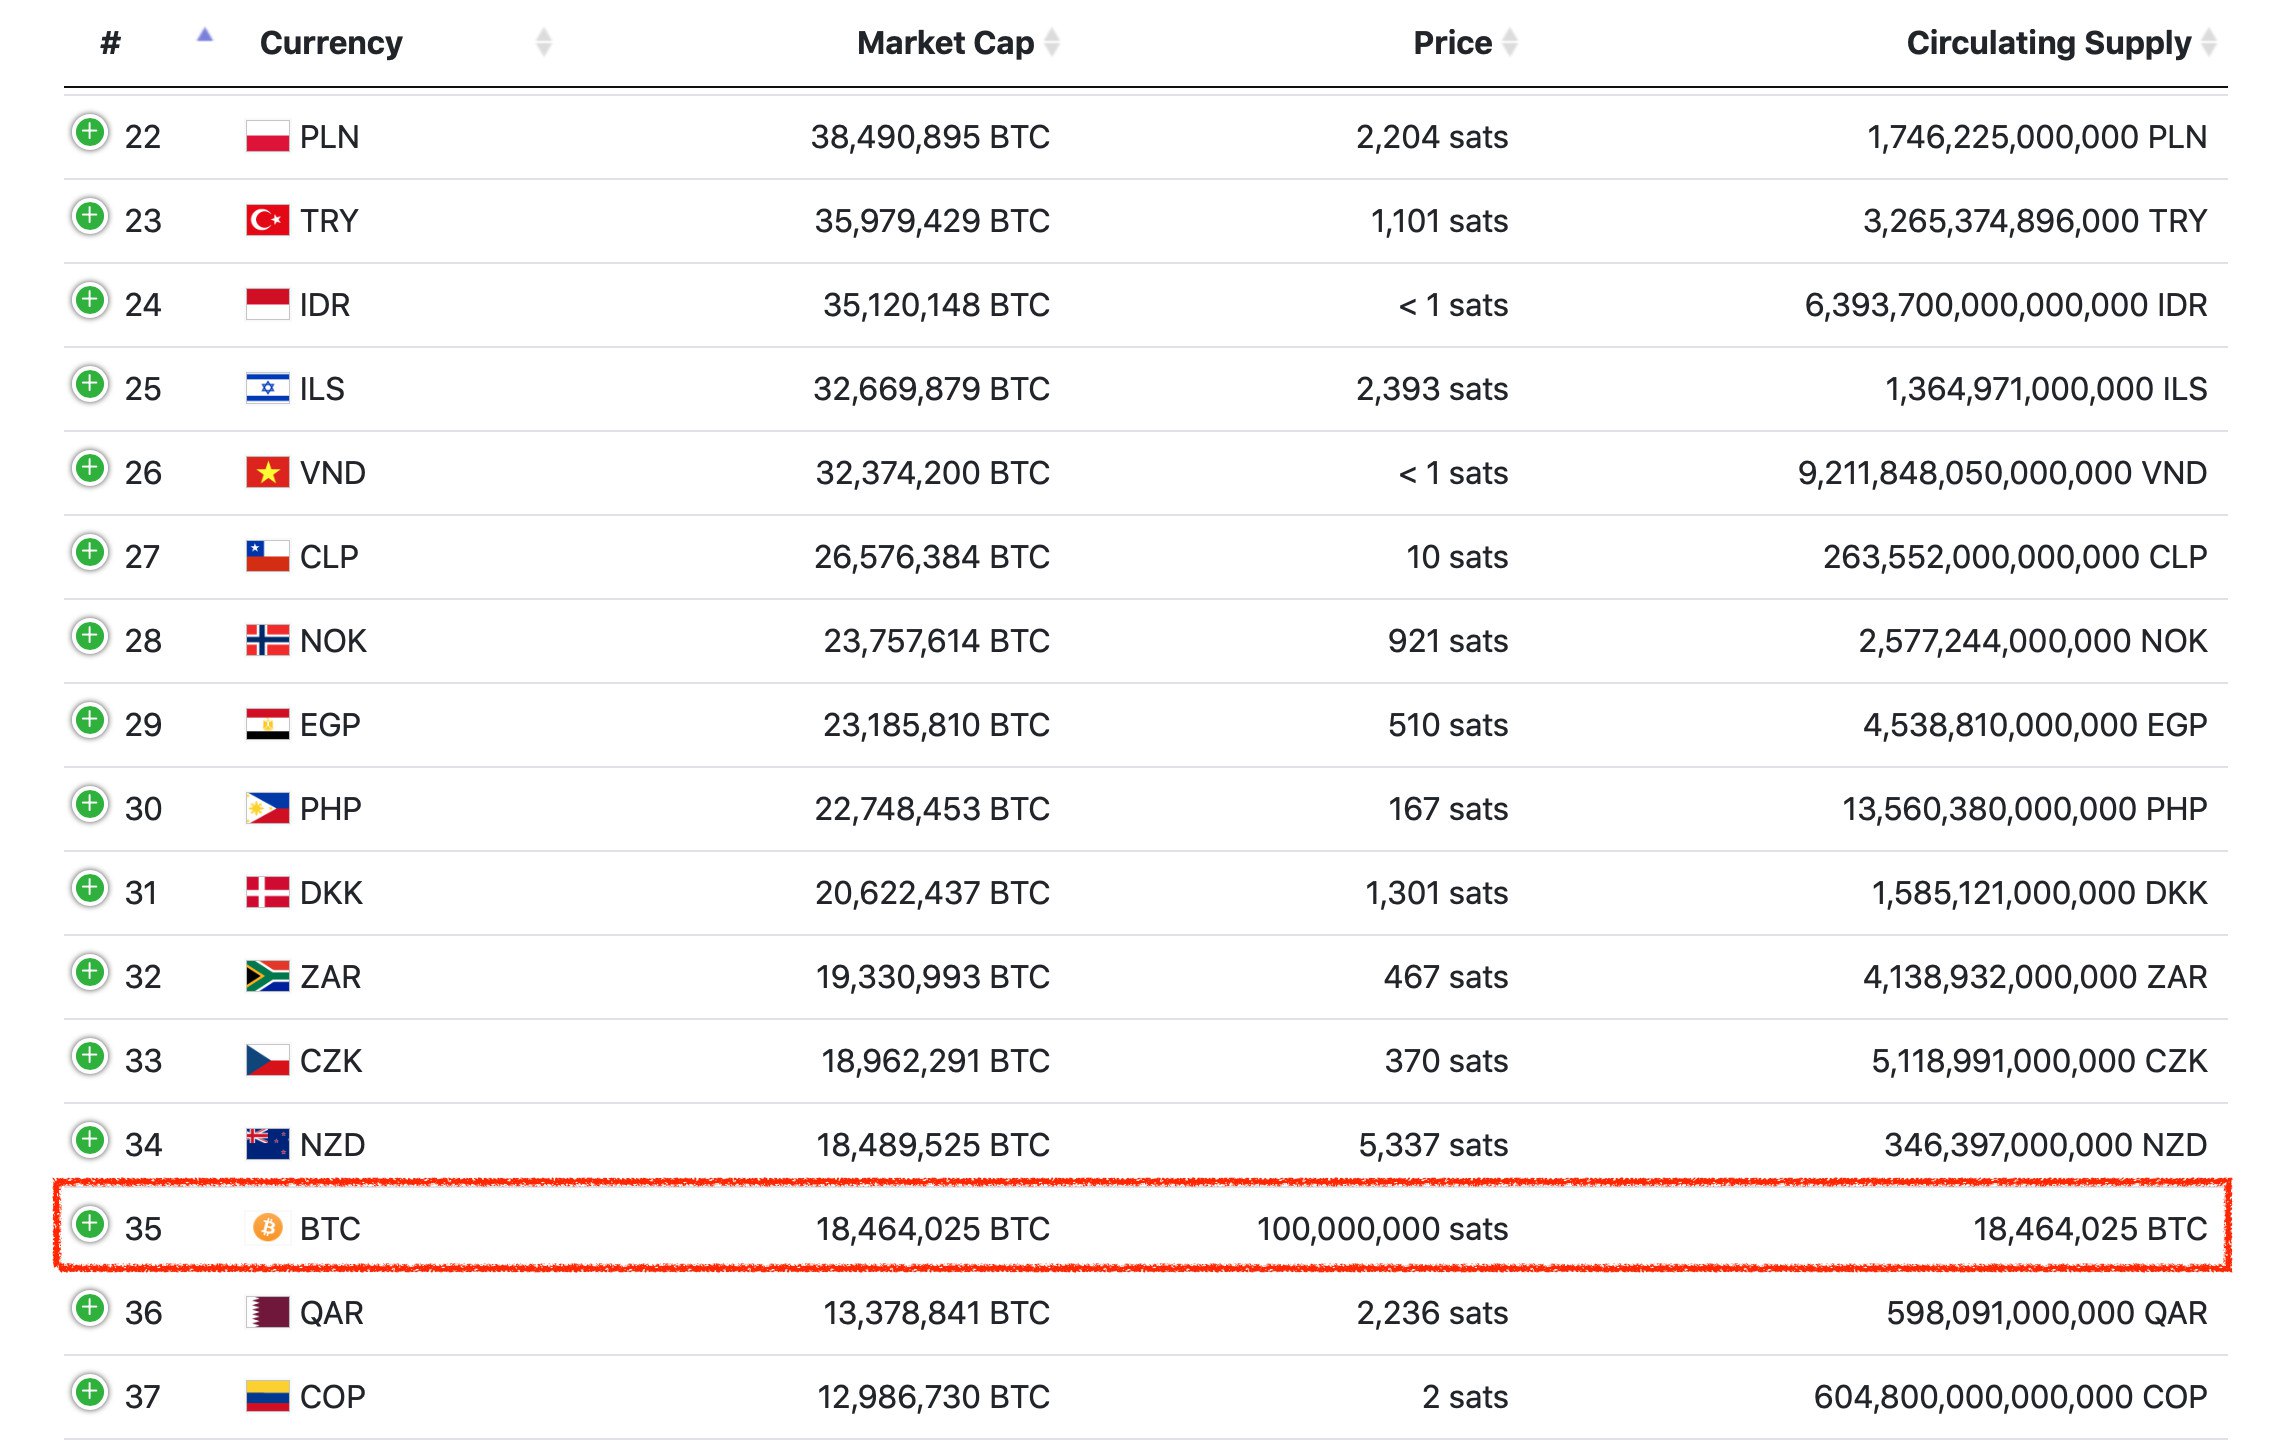
Task: Click the Vietnam flag icon
Action: [x=267, y=472]
